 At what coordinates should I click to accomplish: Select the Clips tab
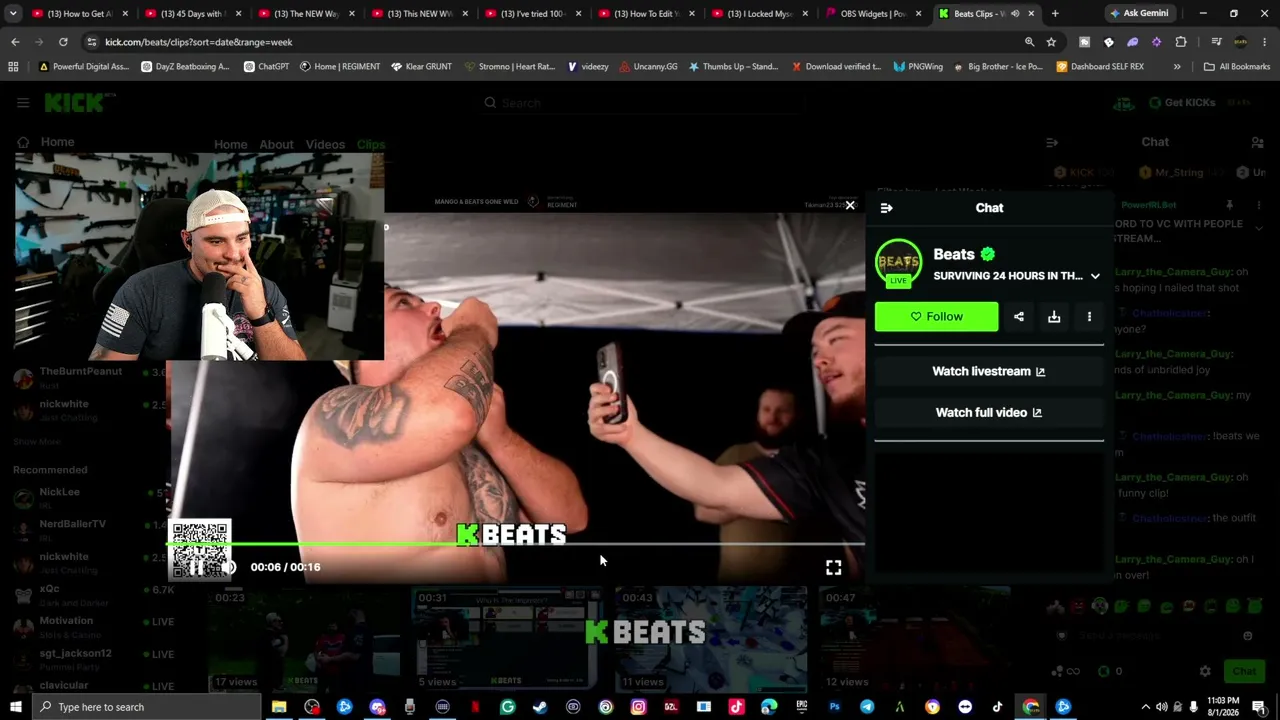tap(370, 144)
